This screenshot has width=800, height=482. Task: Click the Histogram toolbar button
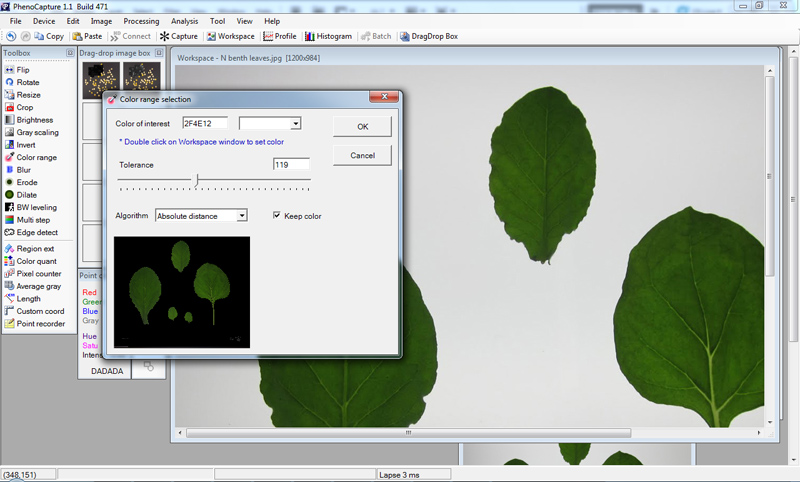[328, 36]
